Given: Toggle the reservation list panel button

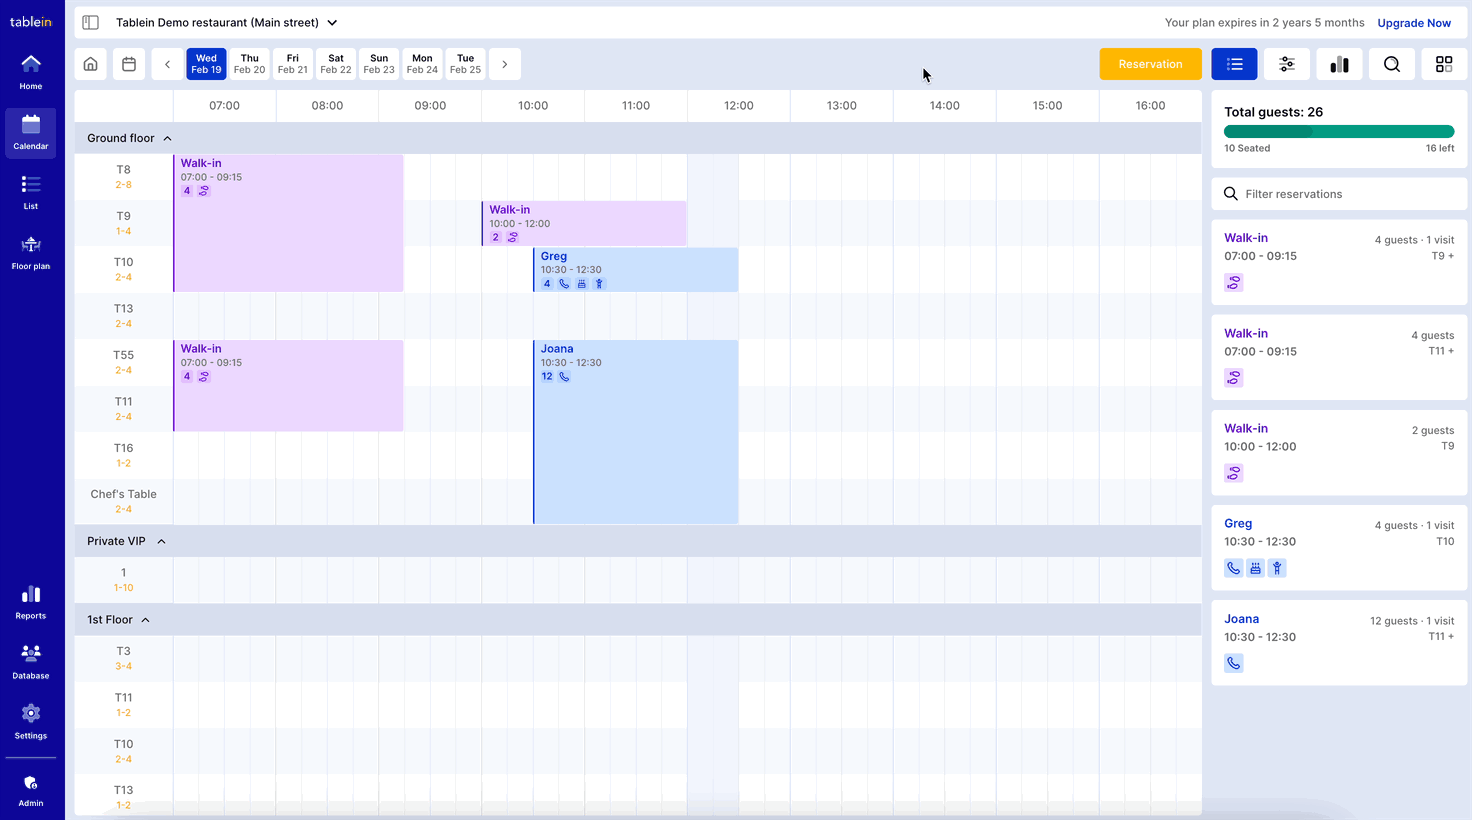Looking at the screenshot, I should coord(1234,64).
